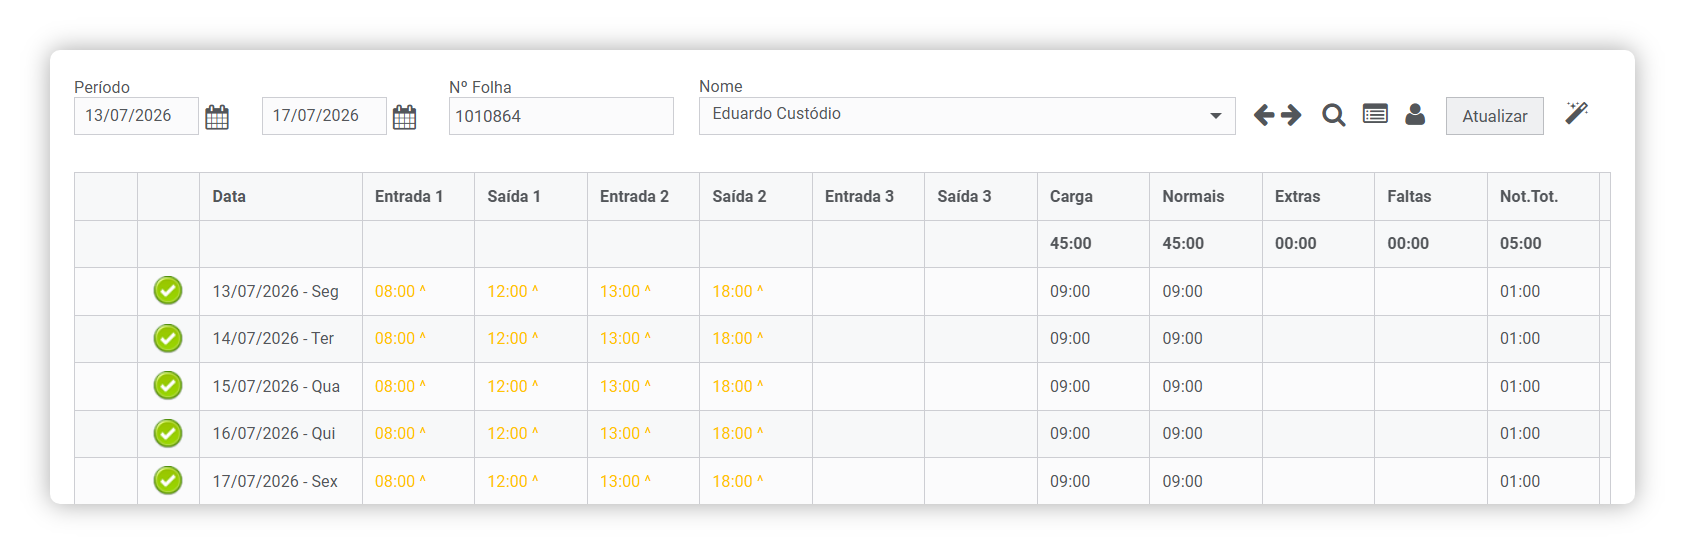Click Saída 2 time 18:00 on 16/07/2026
The image size is (1685, 554).
(x=738, y=434)
